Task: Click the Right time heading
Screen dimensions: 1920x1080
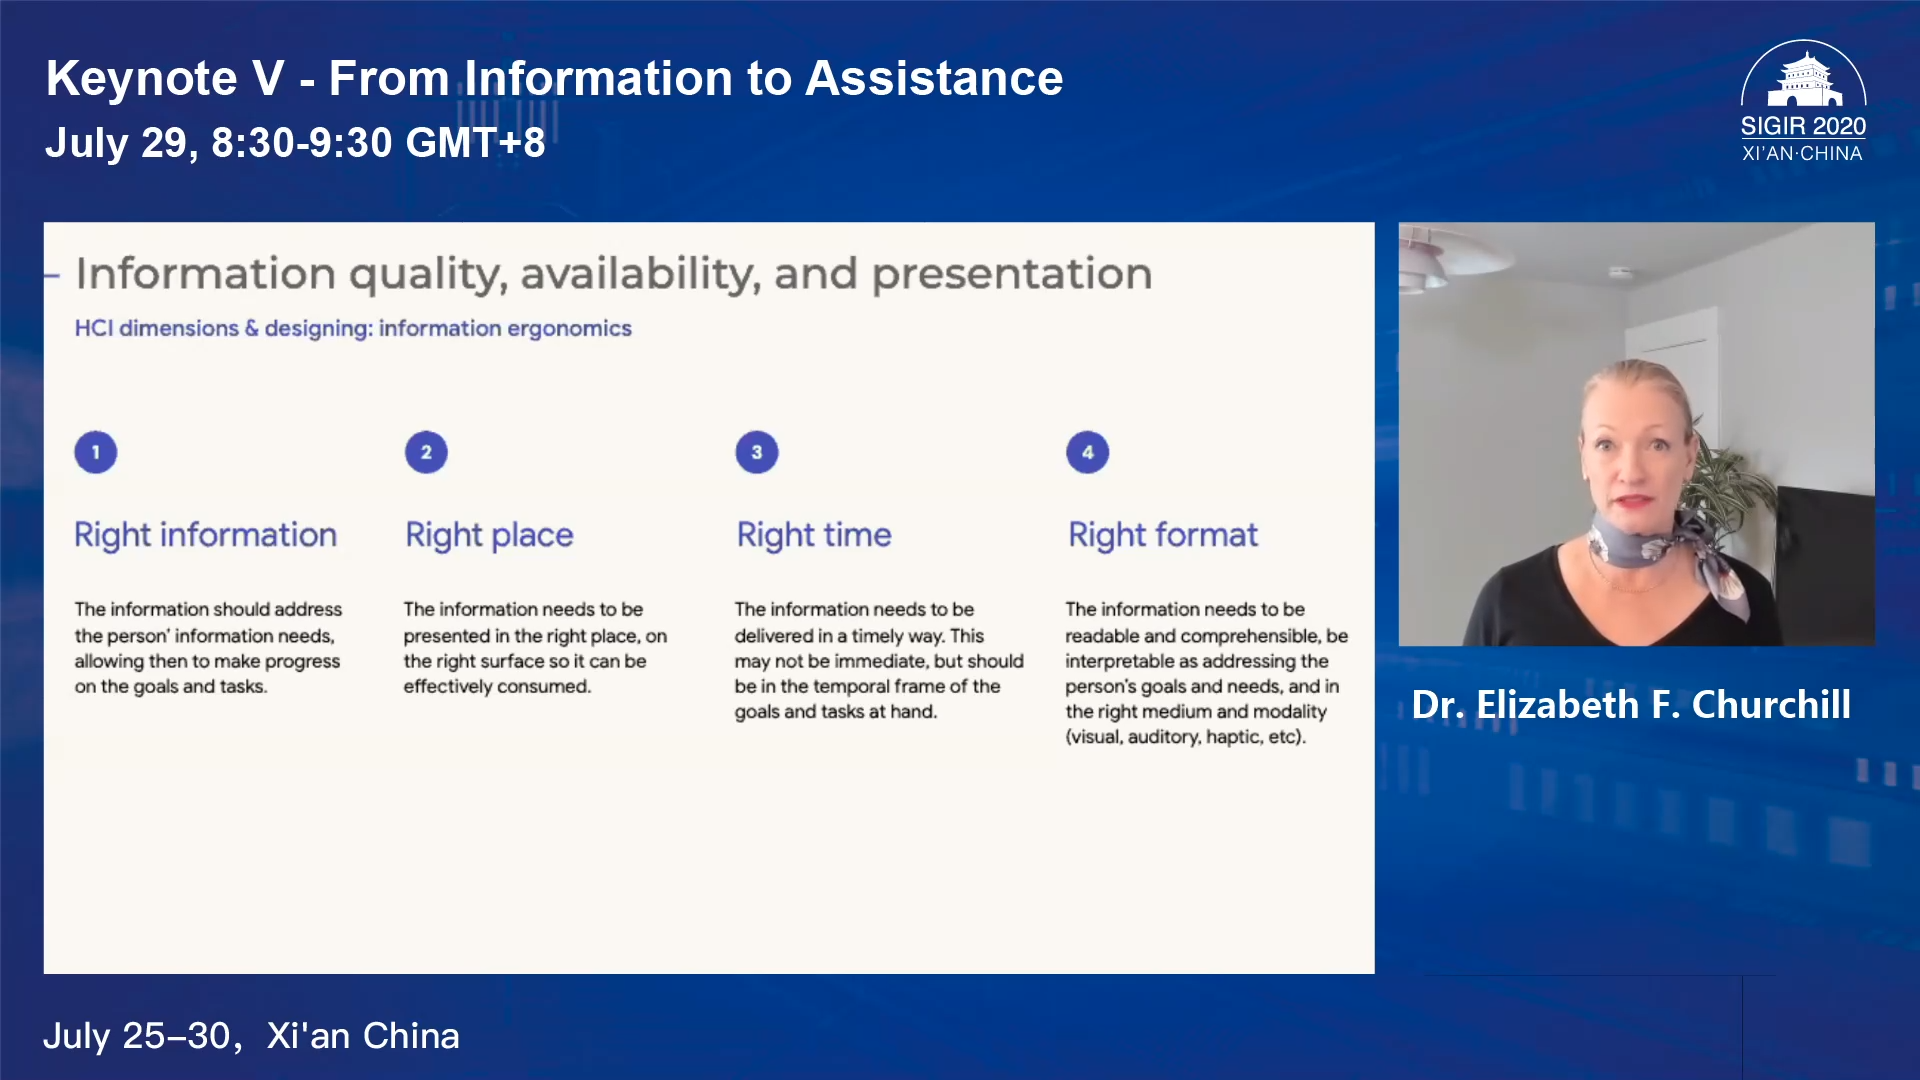Action: click(x=813, y=535)
